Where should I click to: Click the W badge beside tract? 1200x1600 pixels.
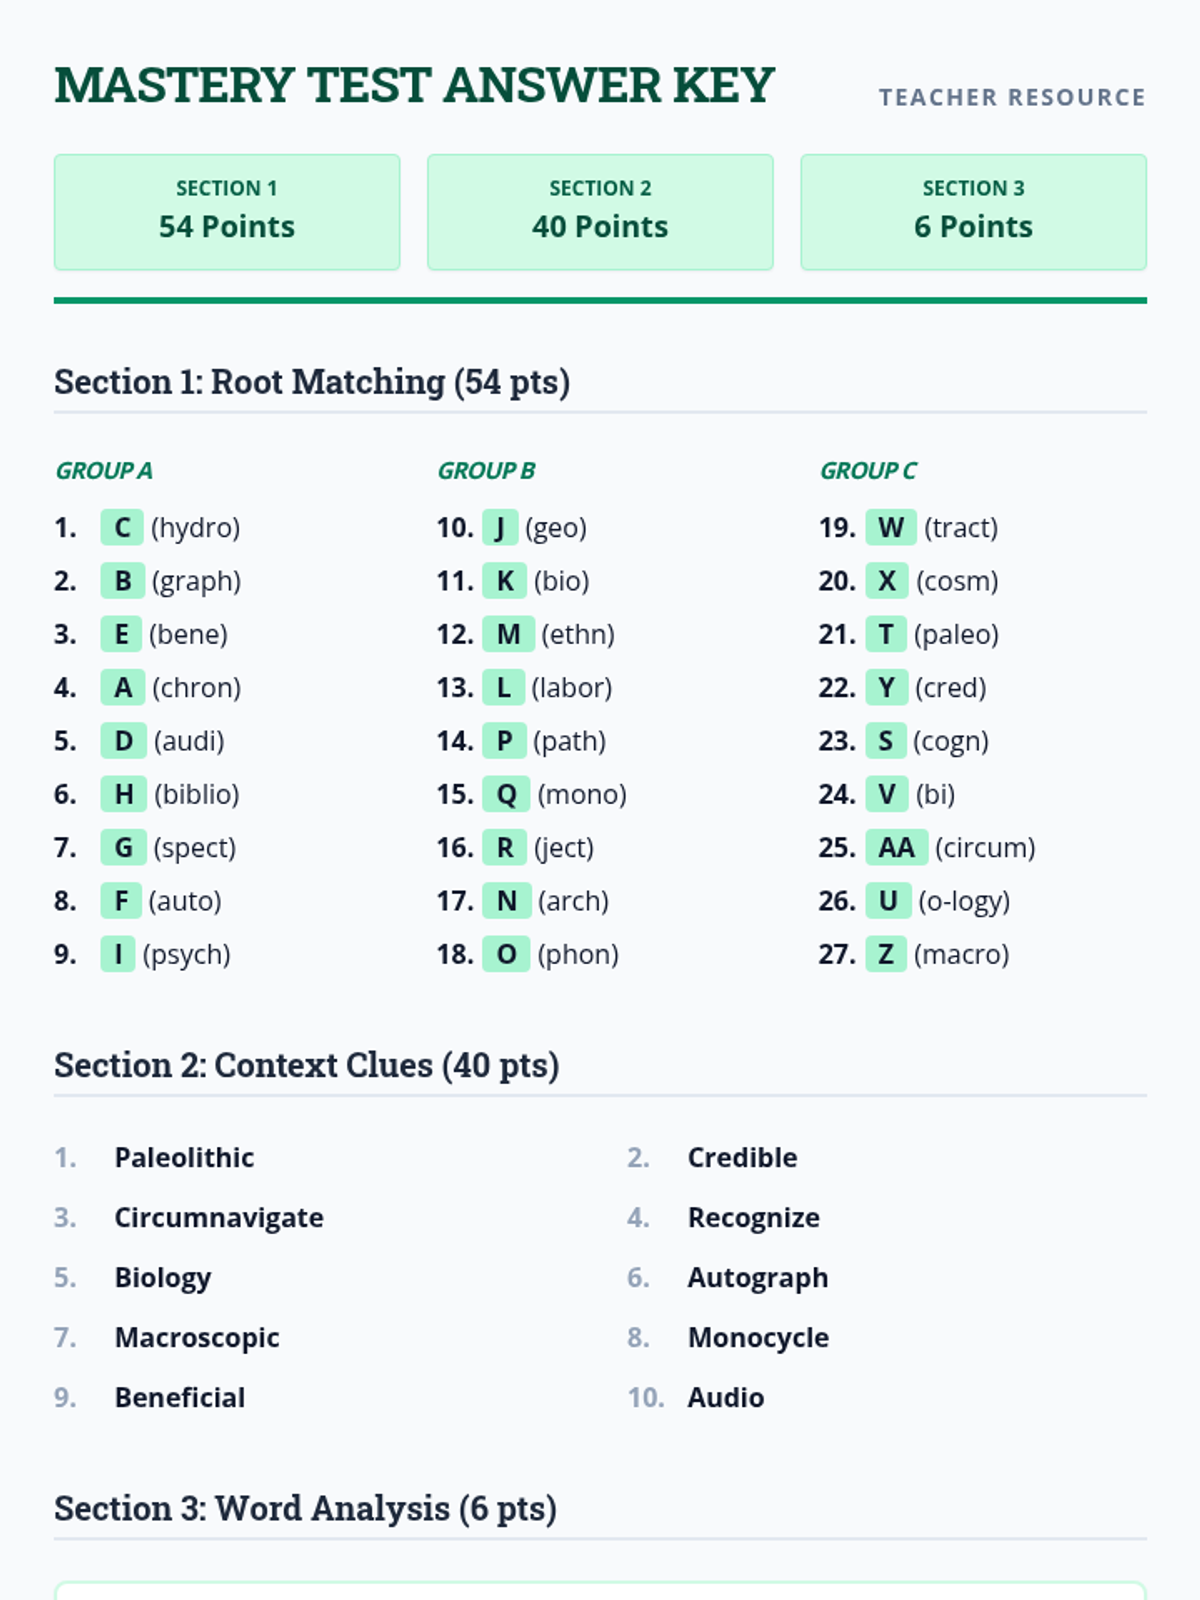(891, 527)
